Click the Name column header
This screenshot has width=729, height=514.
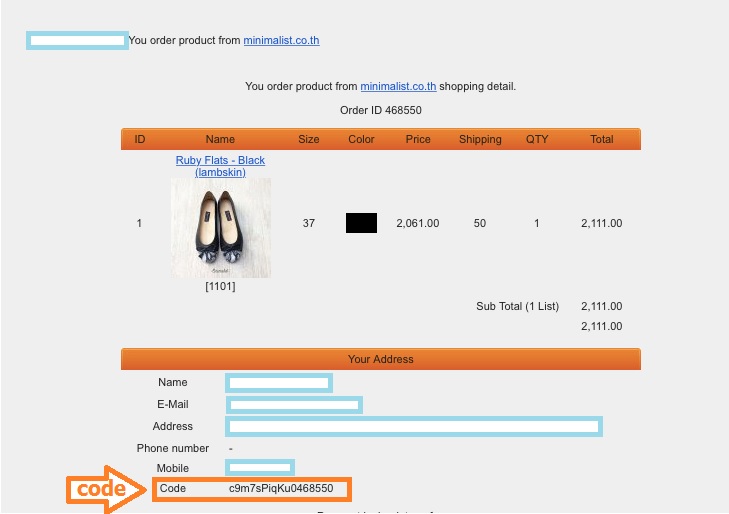click(x=220, y=139)
